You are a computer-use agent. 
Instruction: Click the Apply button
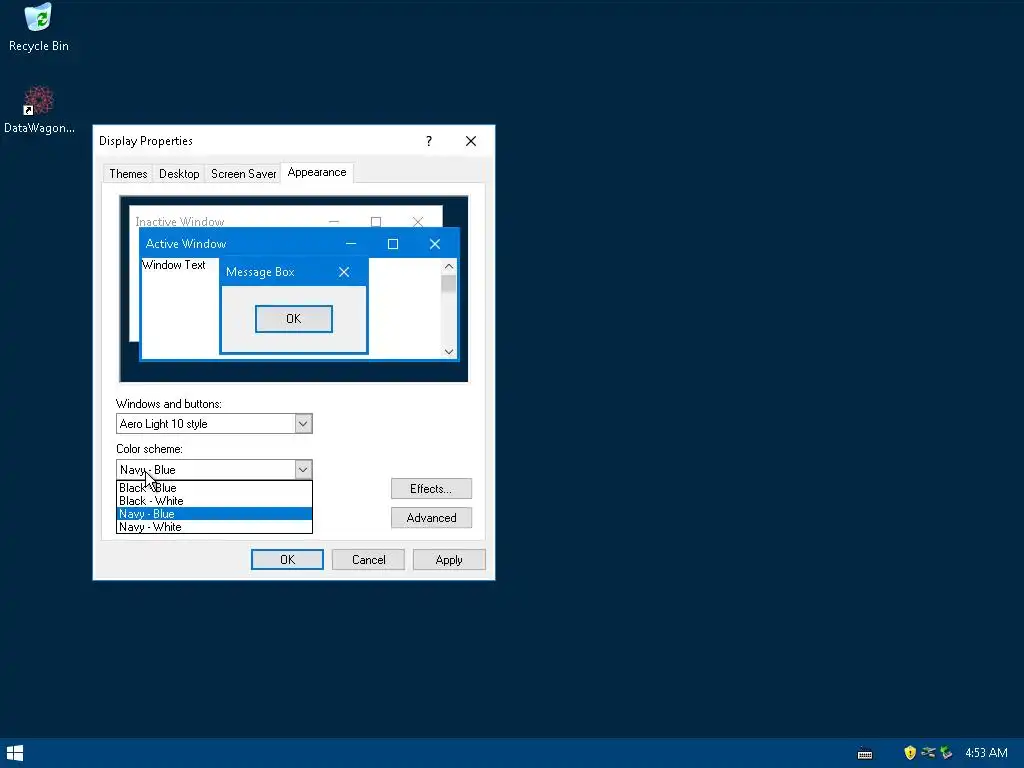point(449,560)
